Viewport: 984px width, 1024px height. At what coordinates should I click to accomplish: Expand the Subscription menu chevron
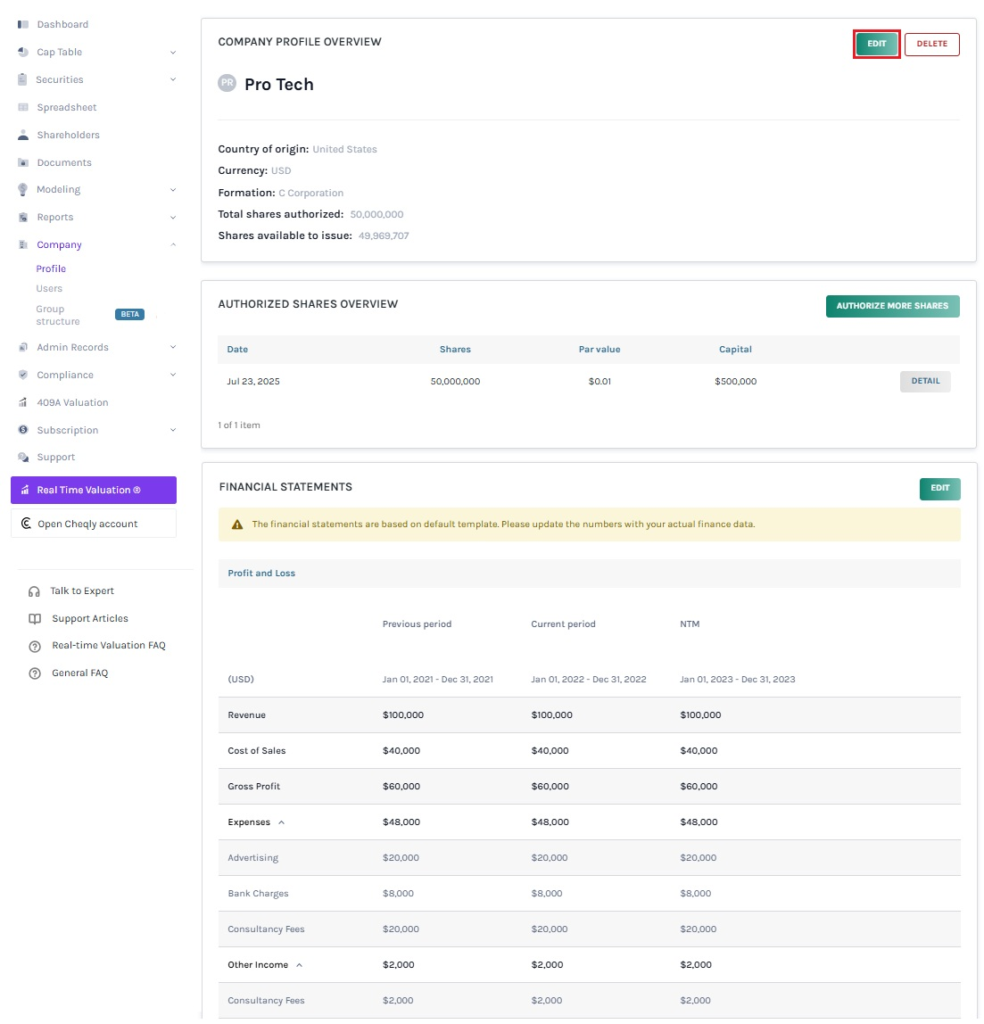173,430
